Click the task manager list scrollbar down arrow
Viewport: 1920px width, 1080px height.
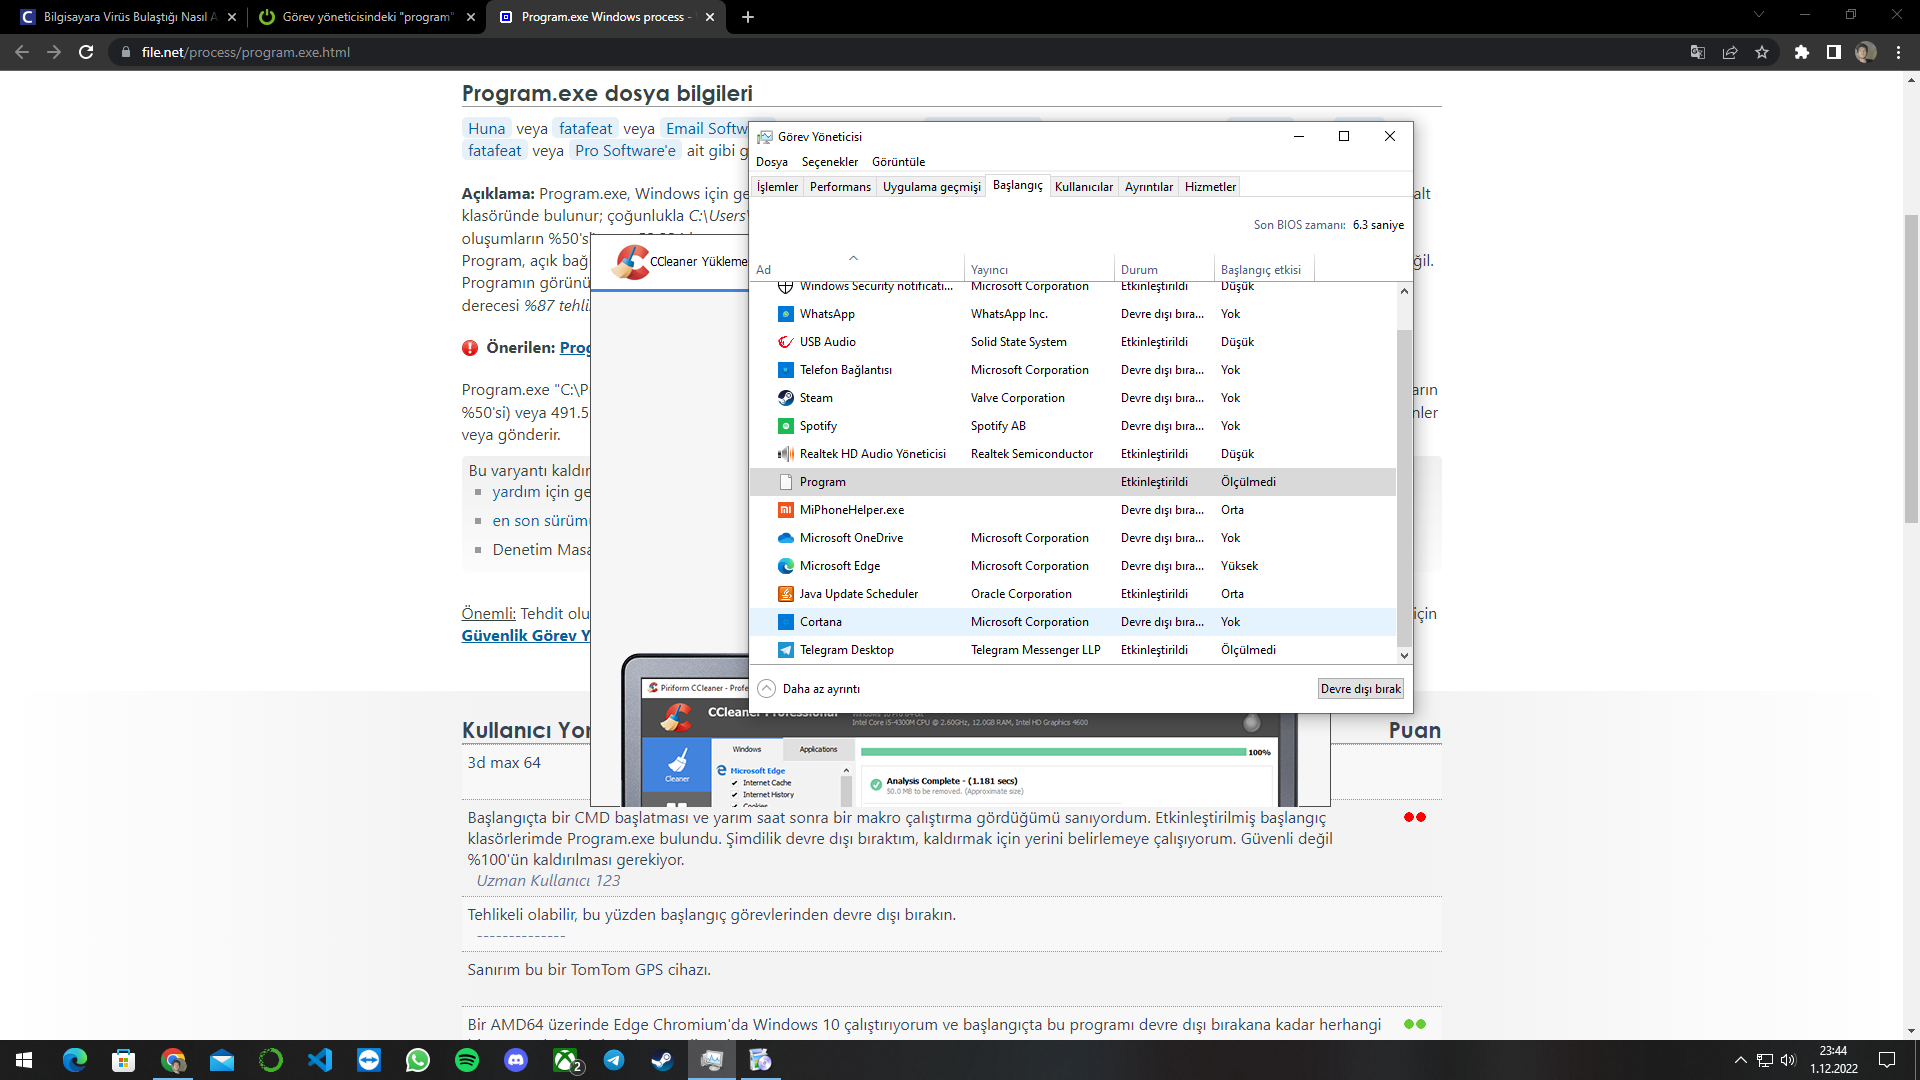[1404, 656]
